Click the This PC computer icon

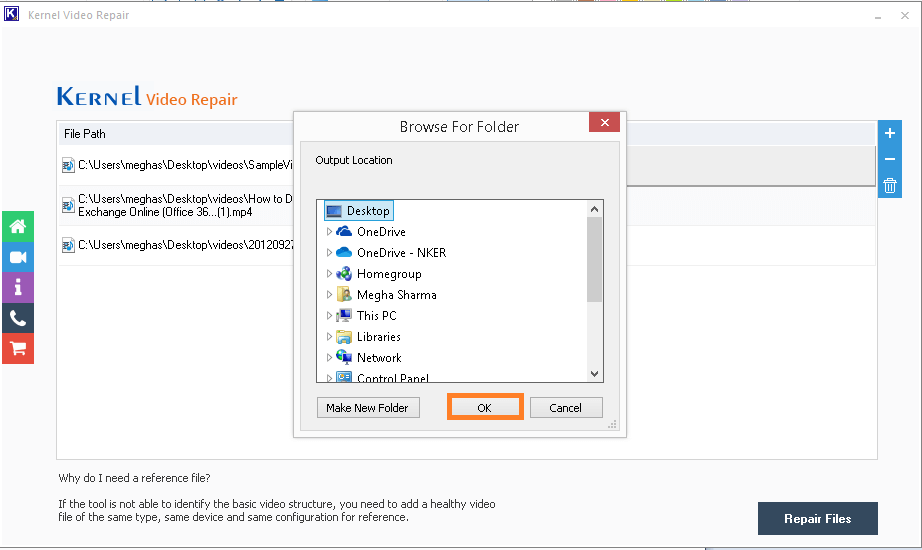344,315
